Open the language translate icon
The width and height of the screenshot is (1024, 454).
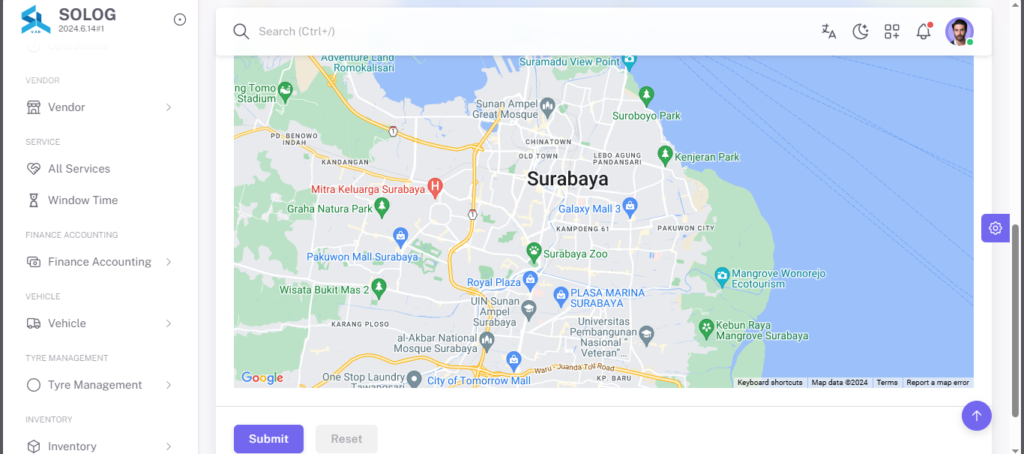pos(829,31)
